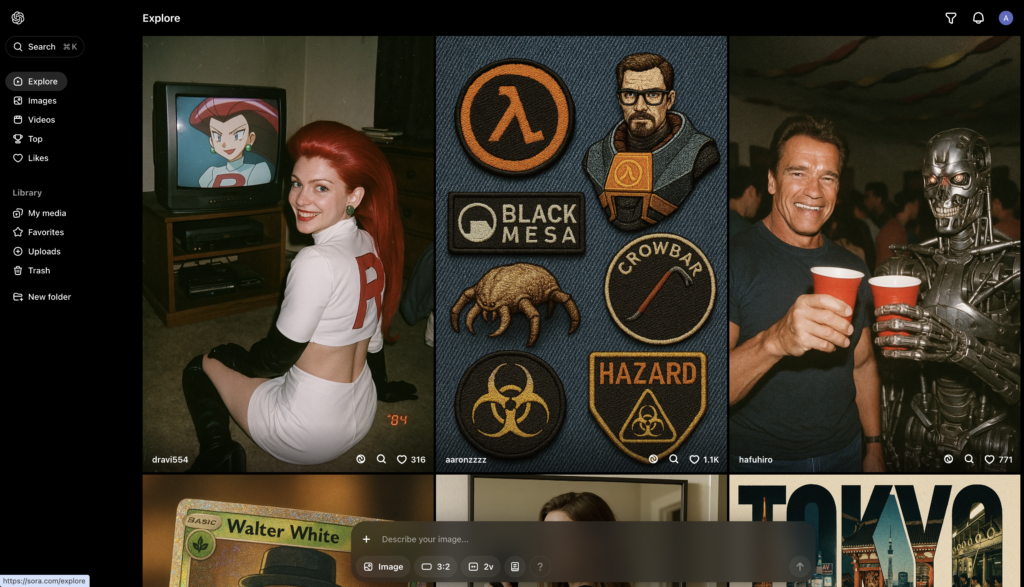The image size is (1024, 587).
Task: Go to Videos in the sidebar
Action: (x=41, y=120)
